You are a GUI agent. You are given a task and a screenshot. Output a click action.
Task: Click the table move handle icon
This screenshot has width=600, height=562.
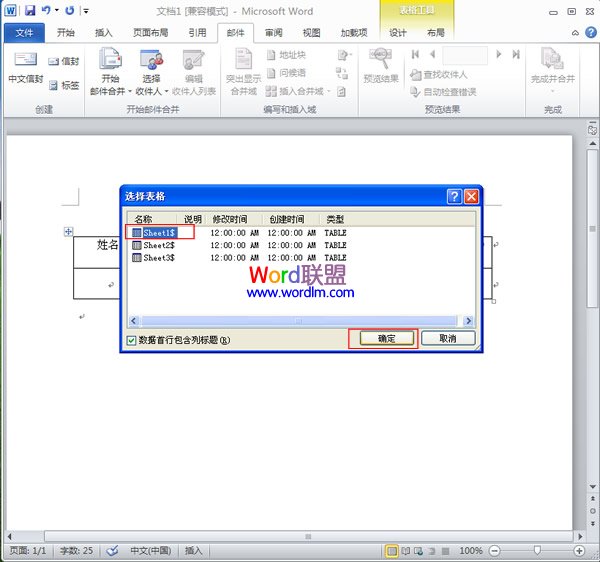[68, 231]
